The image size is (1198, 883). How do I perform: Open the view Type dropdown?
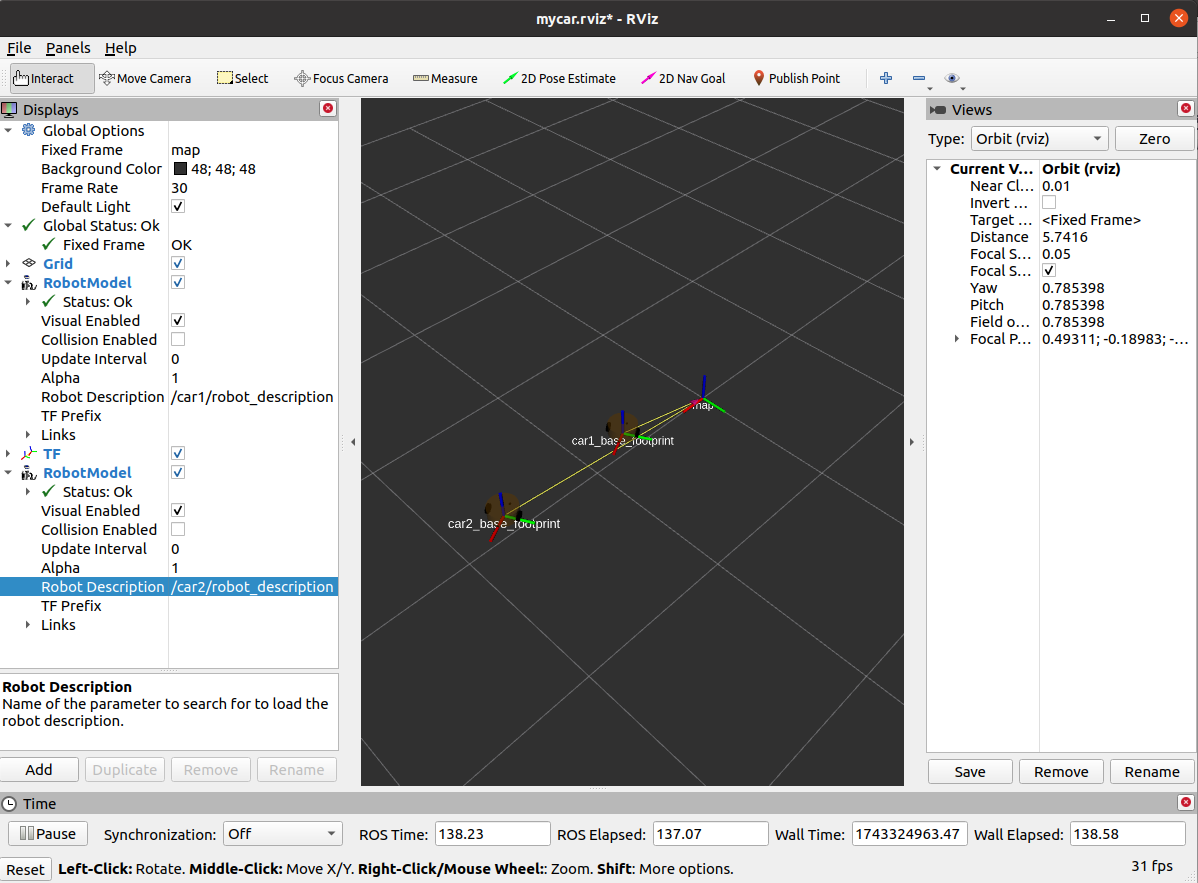(x=1039, y=139)
